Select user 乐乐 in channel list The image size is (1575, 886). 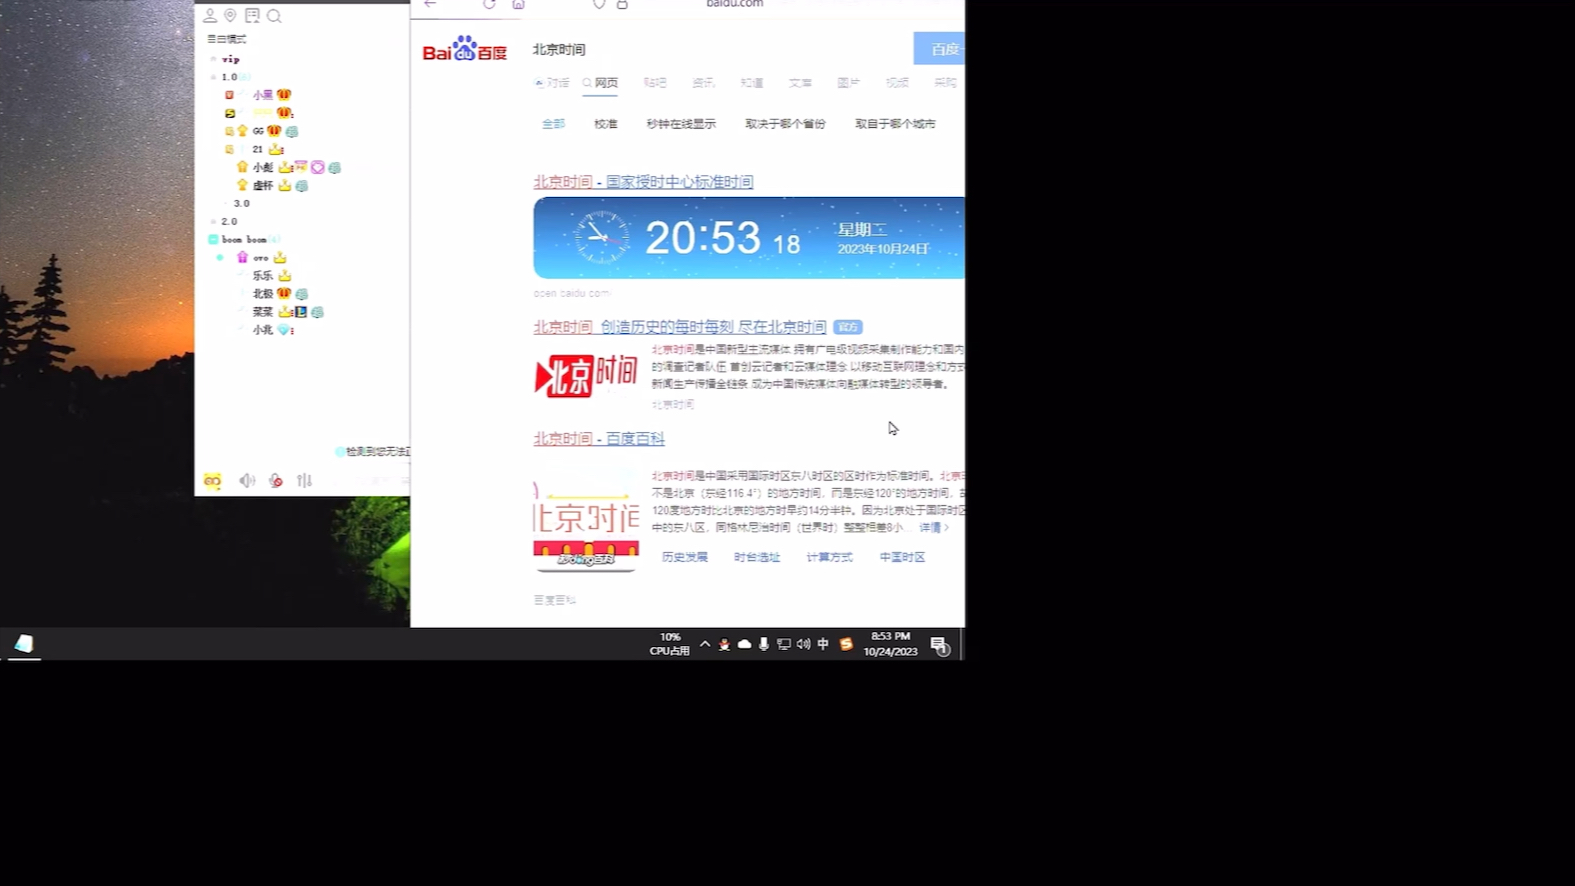(263, 276)
